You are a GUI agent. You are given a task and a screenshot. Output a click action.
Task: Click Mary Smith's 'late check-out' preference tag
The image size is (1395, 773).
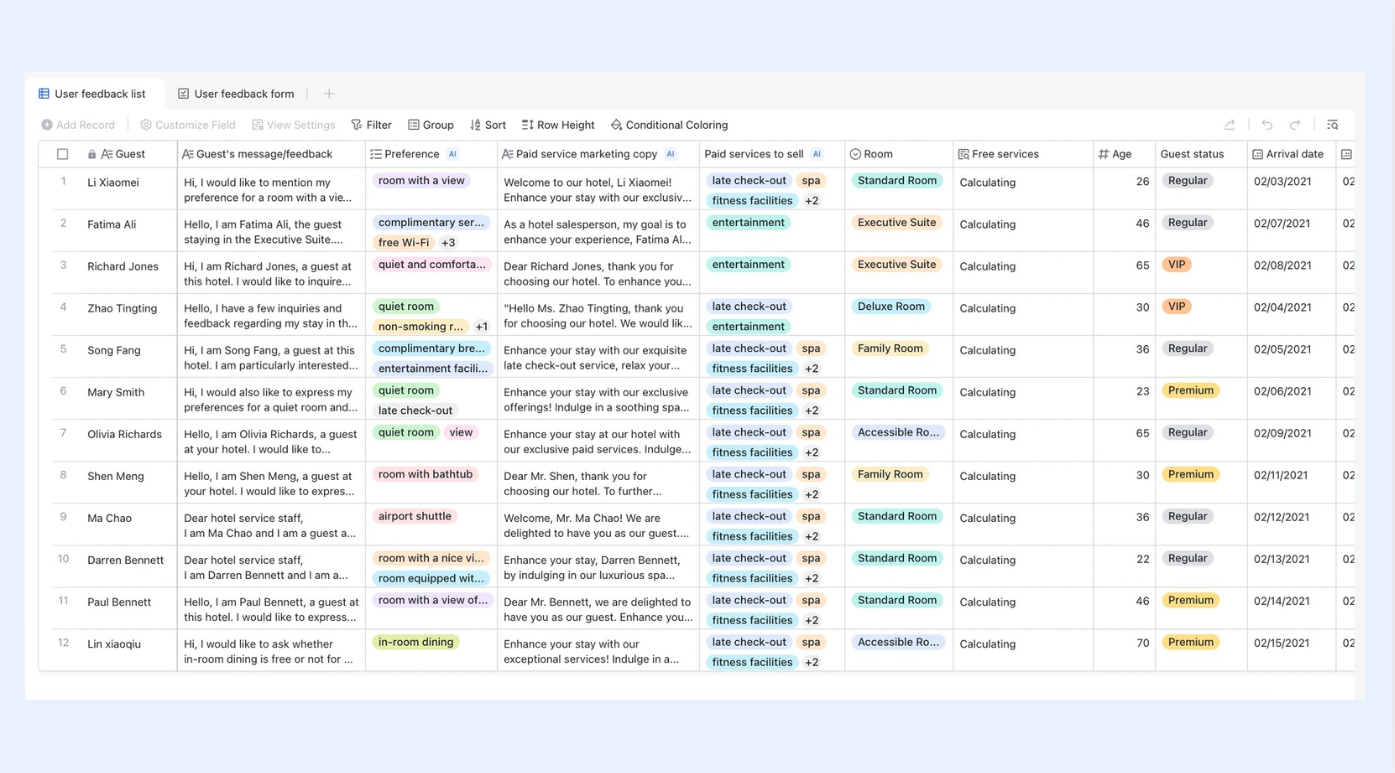coord(416,411)
